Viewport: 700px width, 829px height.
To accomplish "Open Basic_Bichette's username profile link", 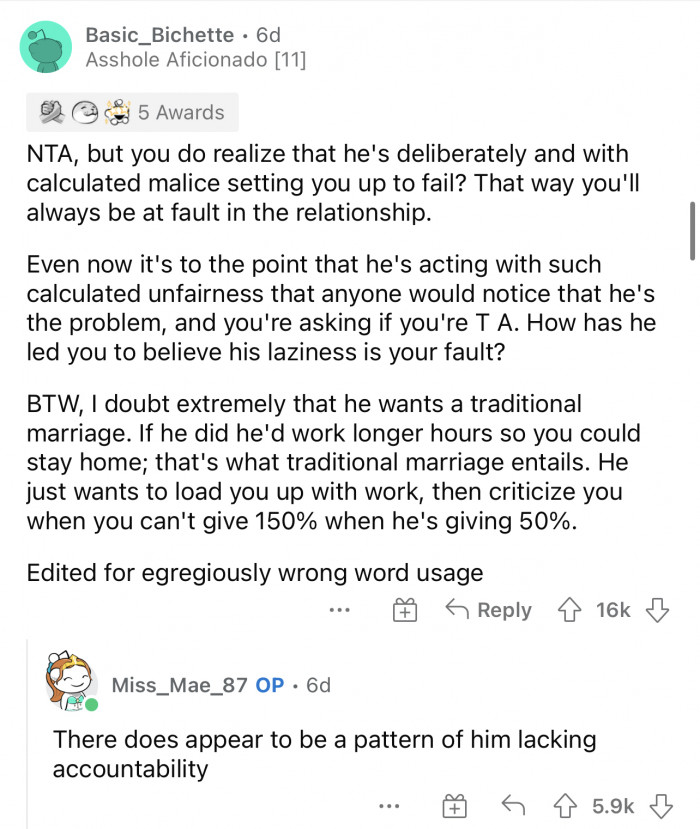I will pos(160,35).
